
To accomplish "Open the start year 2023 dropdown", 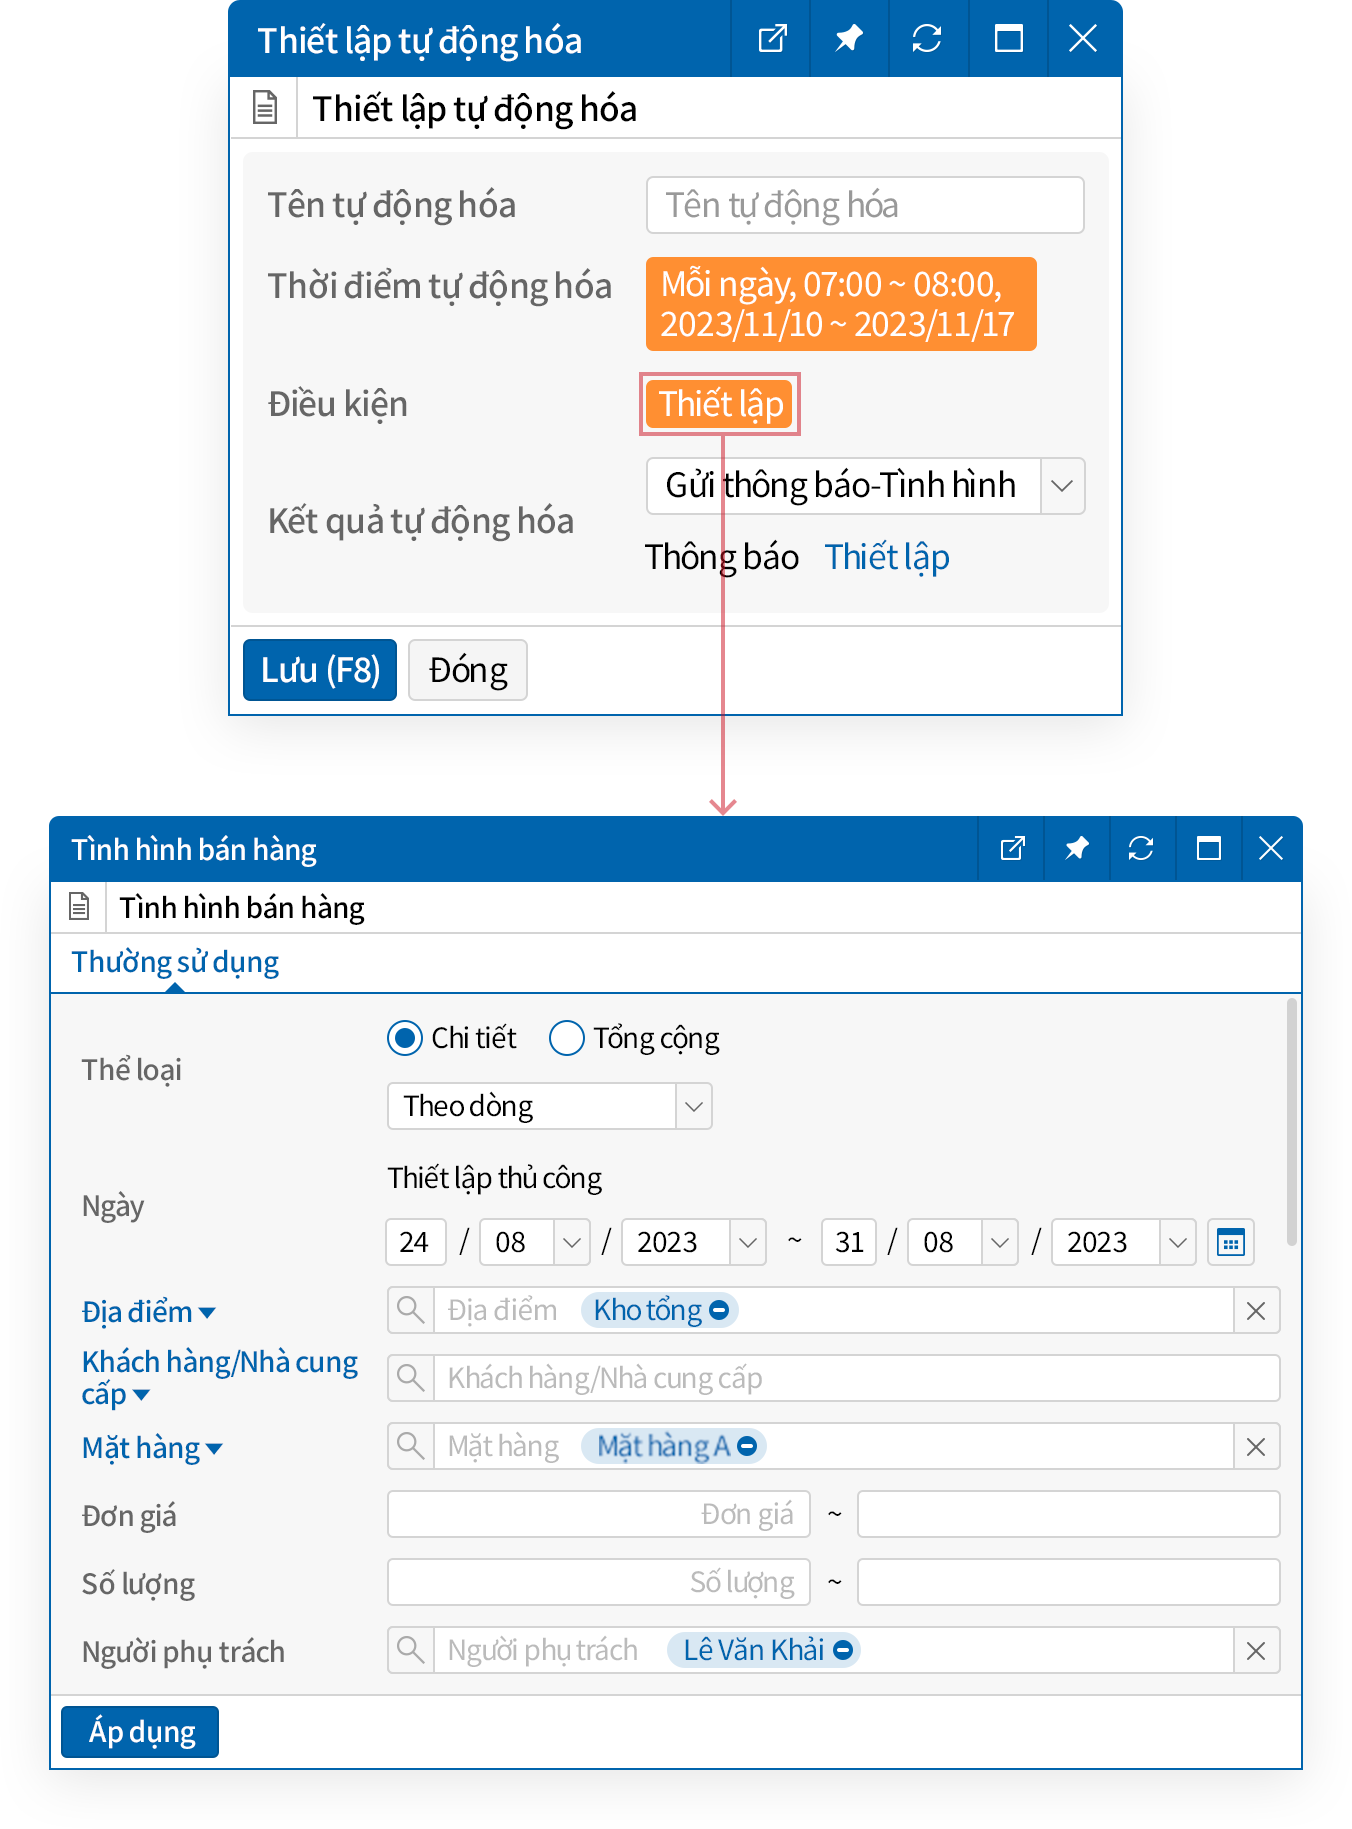I will coord(747,1243).
